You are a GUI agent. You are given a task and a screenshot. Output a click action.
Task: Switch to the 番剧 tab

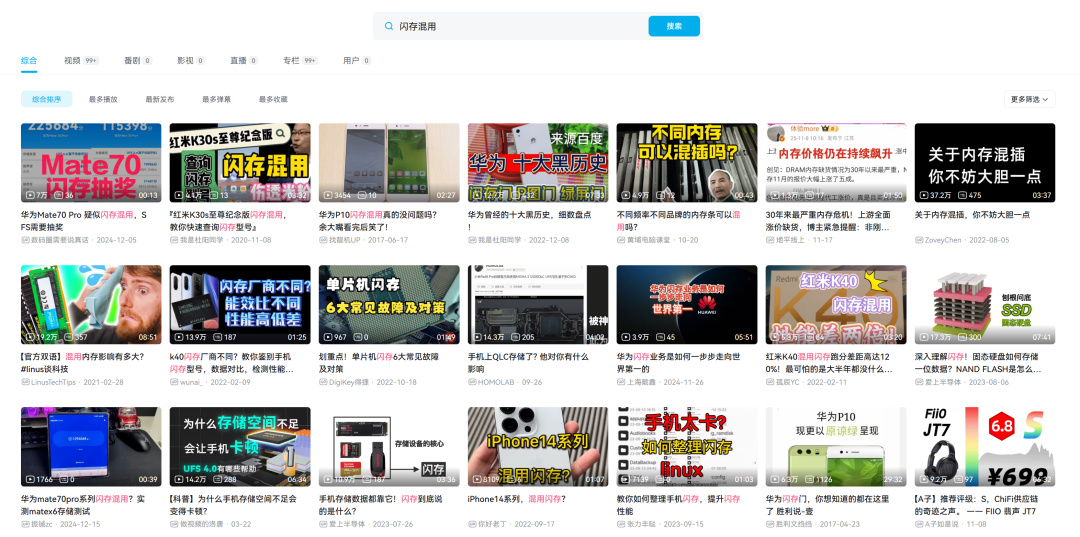pos(138,61)
